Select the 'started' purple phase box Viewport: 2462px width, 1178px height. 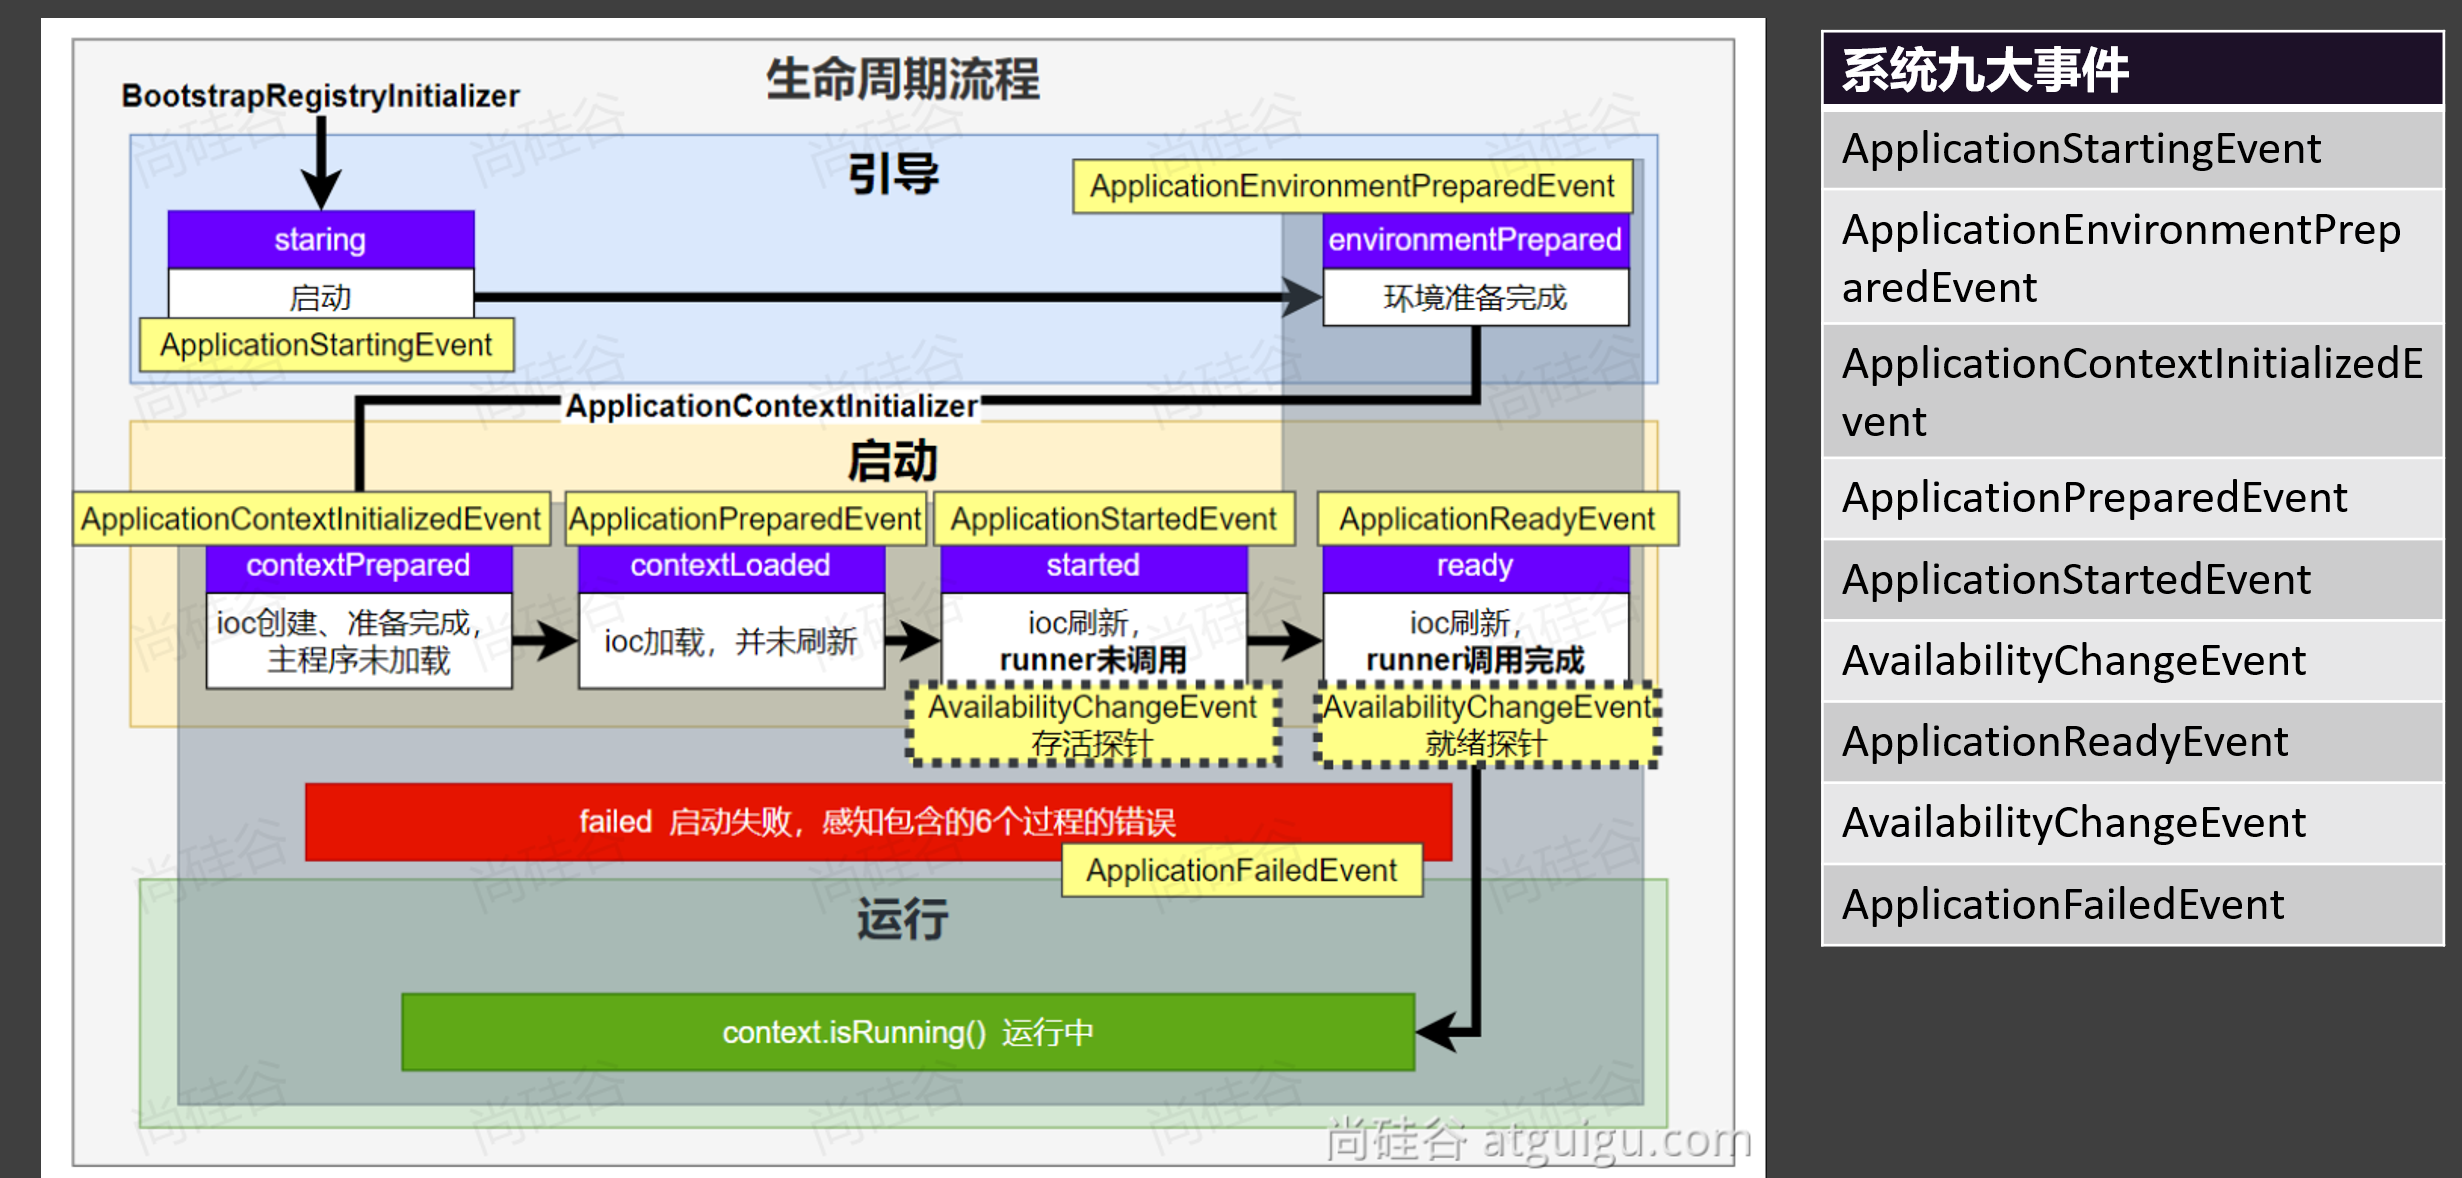(x=1093, y=566)
